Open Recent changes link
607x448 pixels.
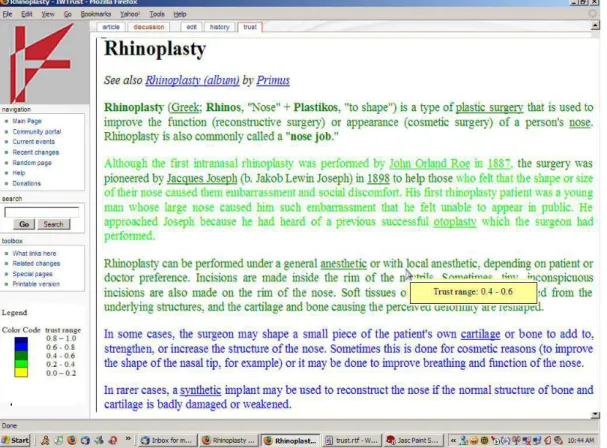click(x=36, y=153)
